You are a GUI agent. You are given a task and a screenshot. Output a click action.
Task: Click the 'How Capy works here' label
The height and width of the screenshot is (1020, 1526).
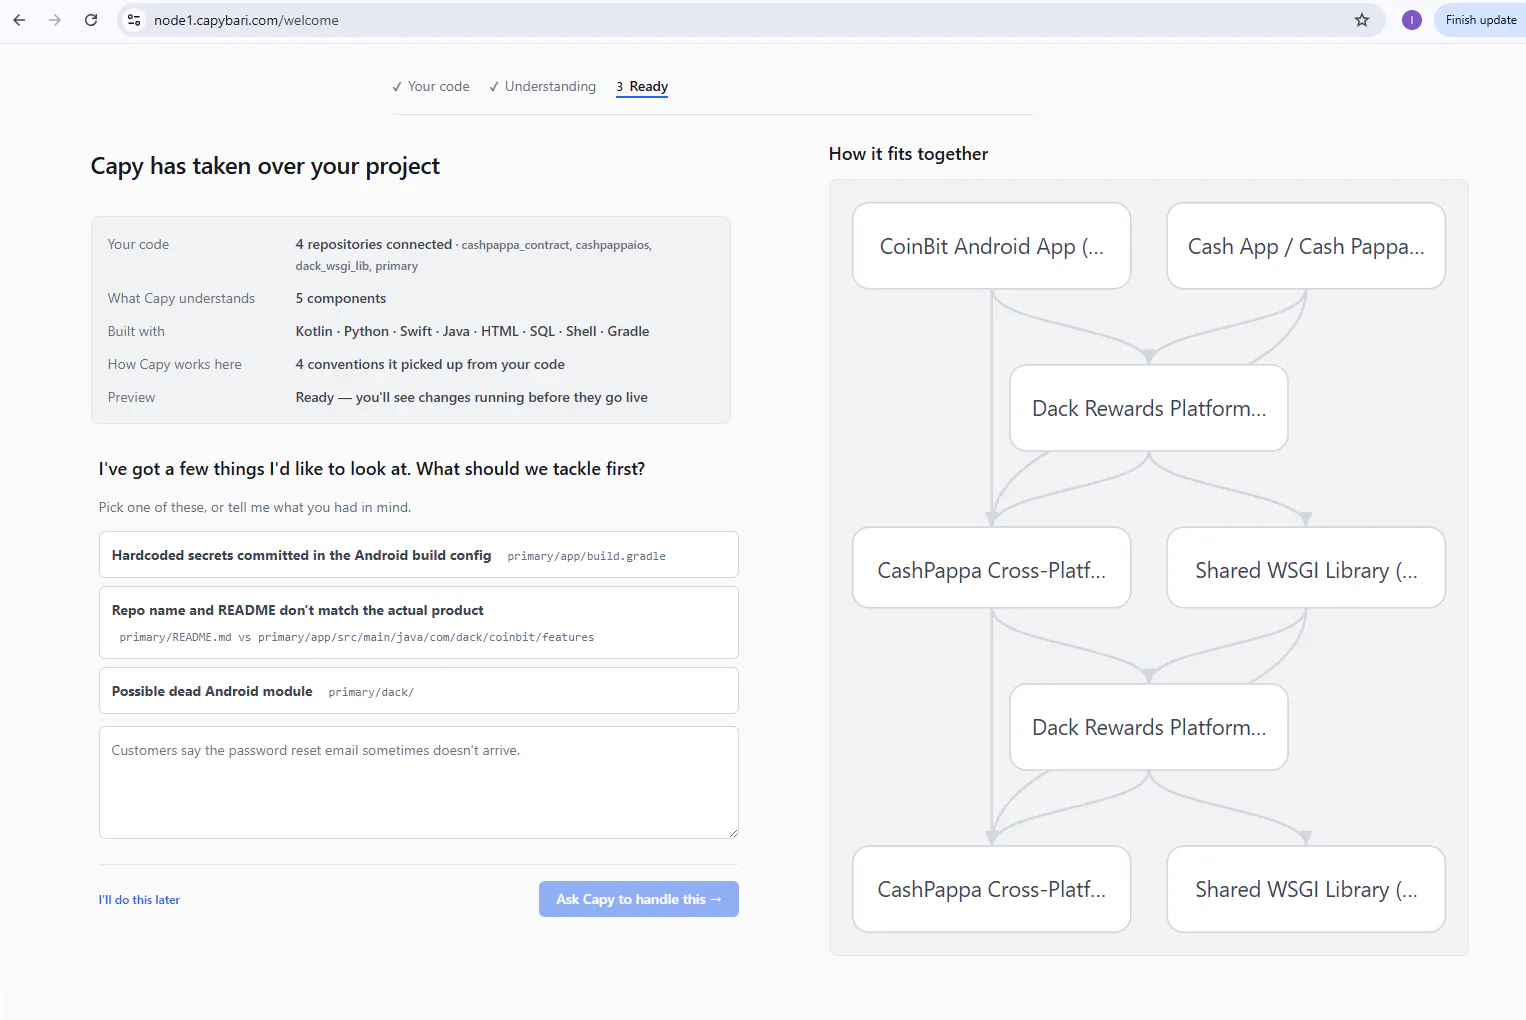pyautogui.click(x=175, y=364)
